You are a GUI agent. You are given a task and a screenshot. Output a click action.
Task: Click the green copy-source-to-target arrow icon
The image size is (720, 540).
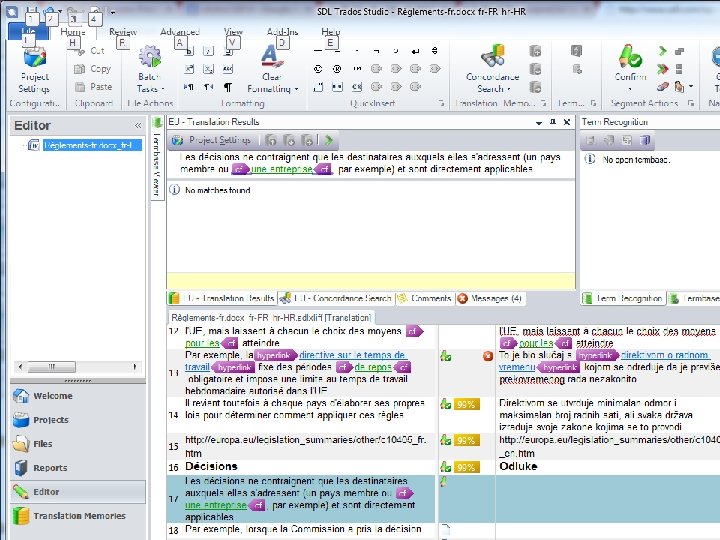pos(662,51)
